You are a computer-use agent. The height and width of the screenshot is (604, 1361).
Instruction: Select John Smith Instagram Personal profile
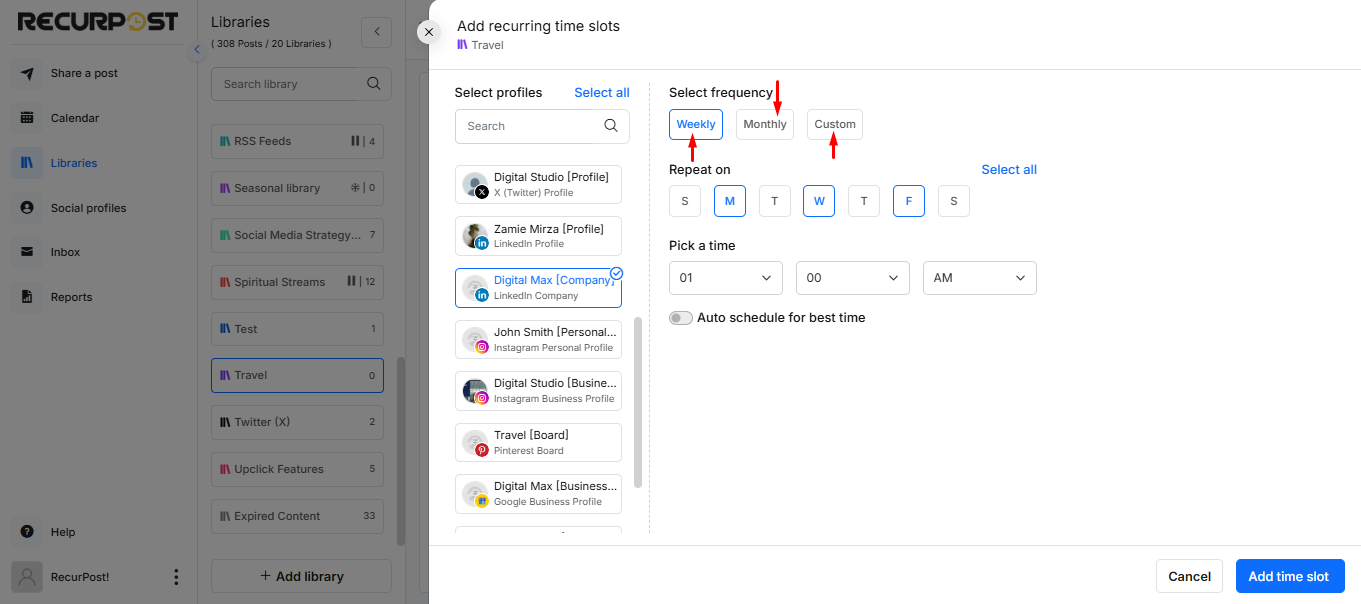(x=538, y=340)
